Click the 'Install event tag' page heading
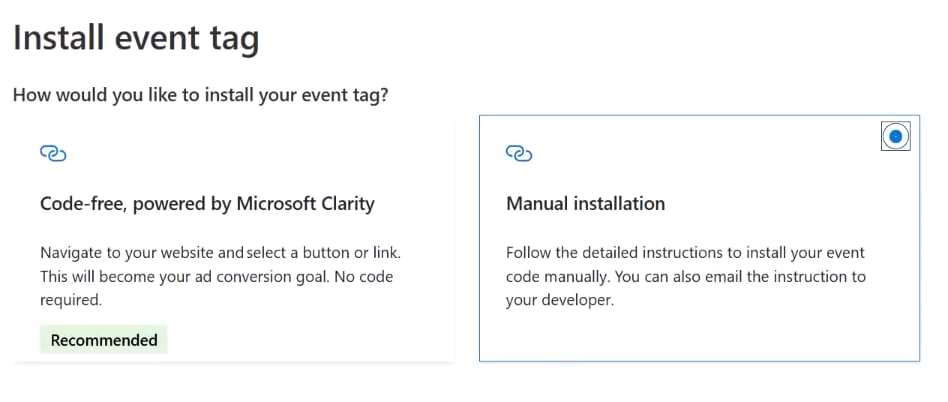This screenshot has height=402, width=948. [x=136, y=39]
